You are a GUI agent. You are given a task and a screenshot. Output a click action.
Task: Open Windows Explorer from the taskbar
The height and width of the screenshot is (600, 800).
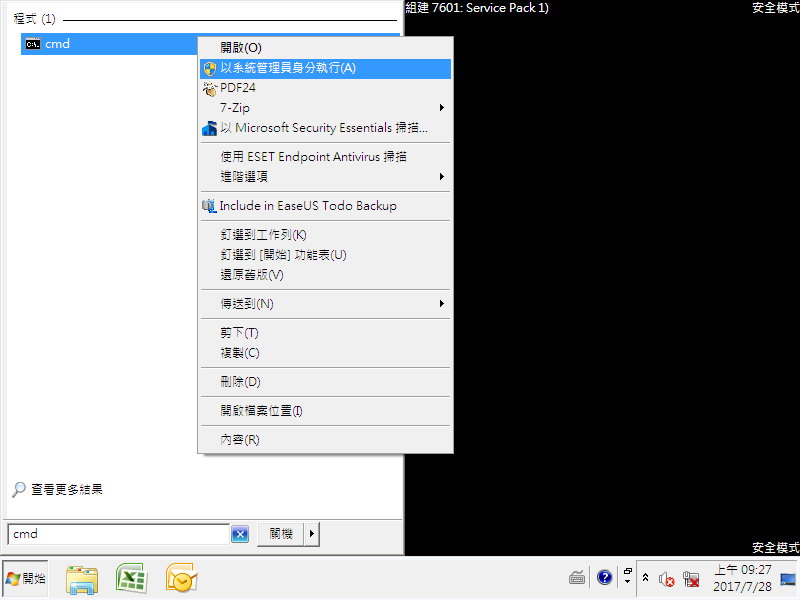81,578
